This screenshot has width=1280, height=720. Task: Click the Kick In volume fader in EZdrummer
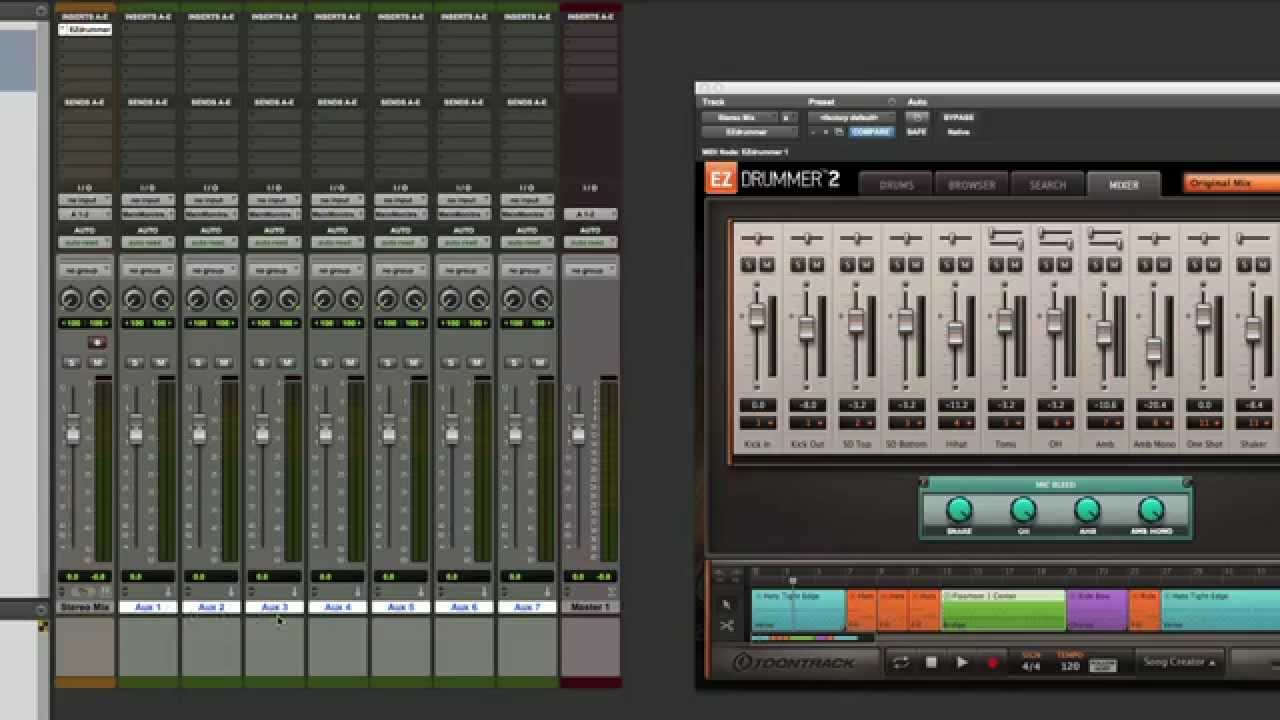click(757, 314)
